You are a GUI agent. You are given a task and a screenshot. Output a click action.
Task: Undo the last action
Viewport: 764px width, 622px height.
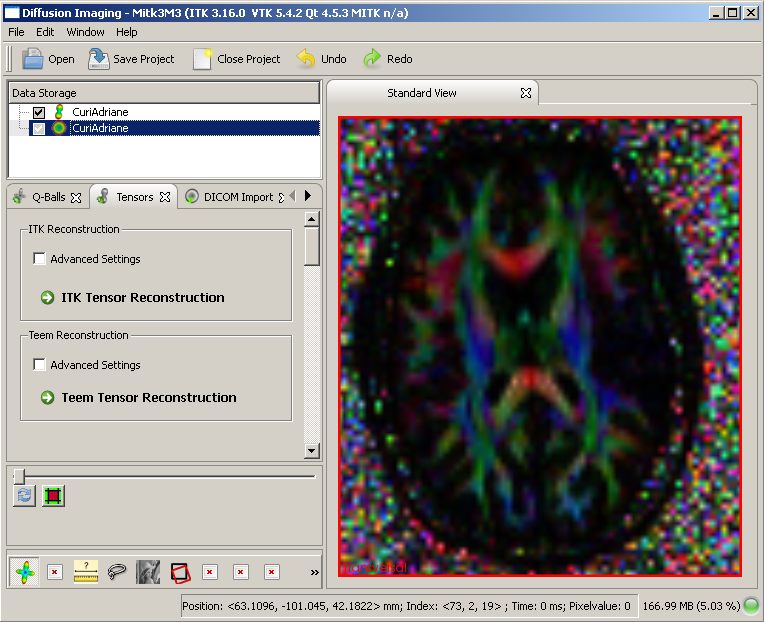tap(322, 59)
